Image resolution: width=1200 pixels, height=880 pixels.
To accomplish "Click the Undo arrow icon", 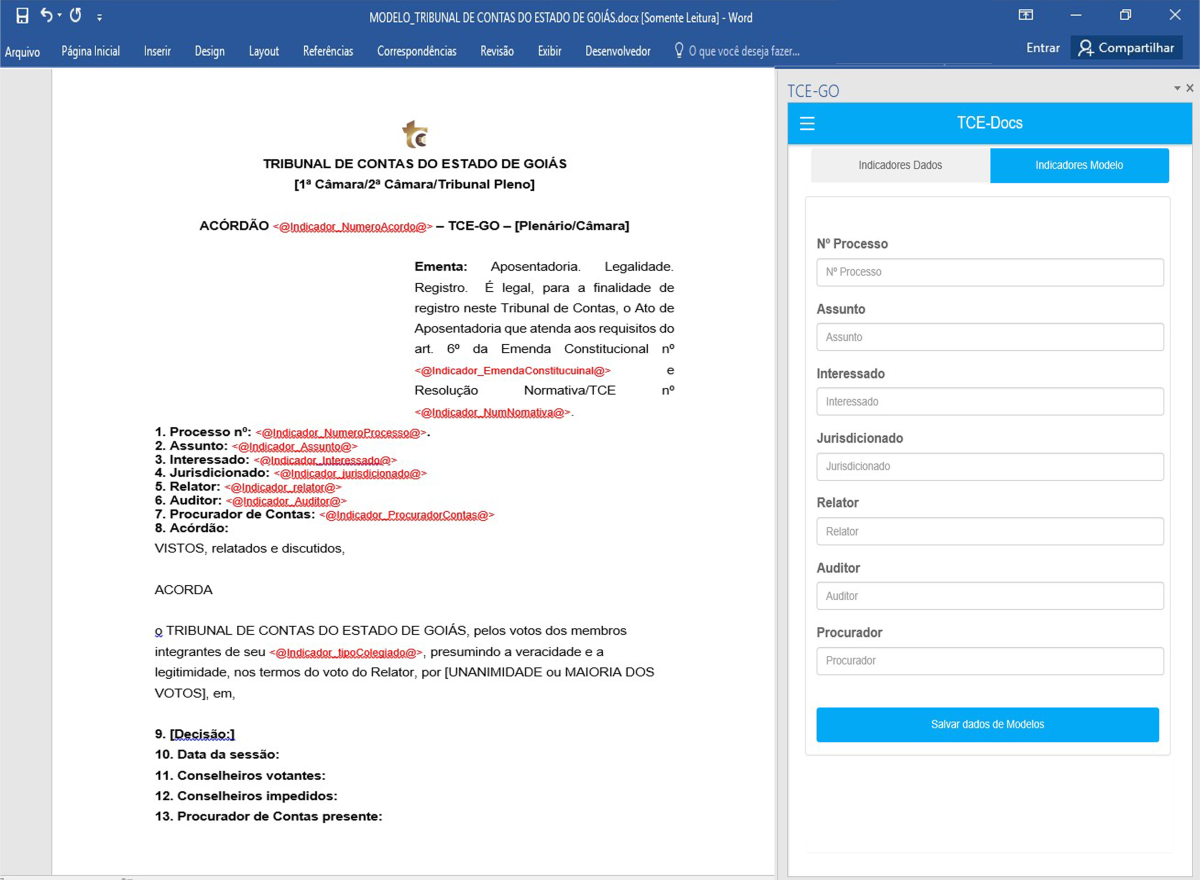I will pyautogui.click(x=46, y=16).
